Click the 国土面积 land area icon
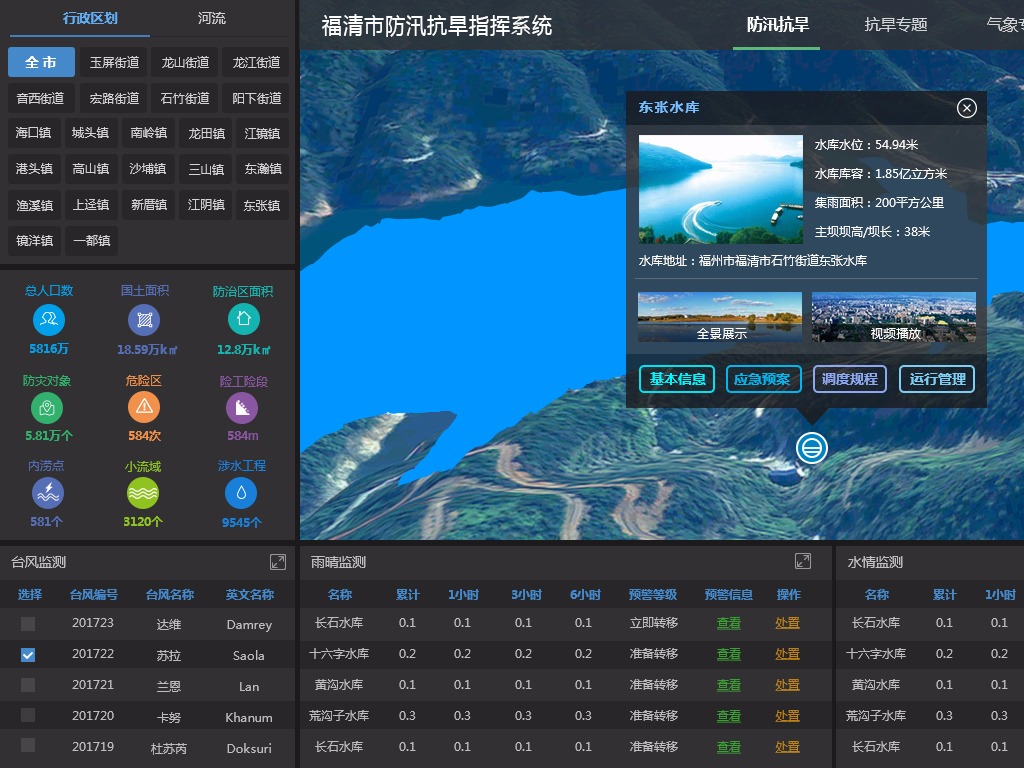 [x=145, y=320]
